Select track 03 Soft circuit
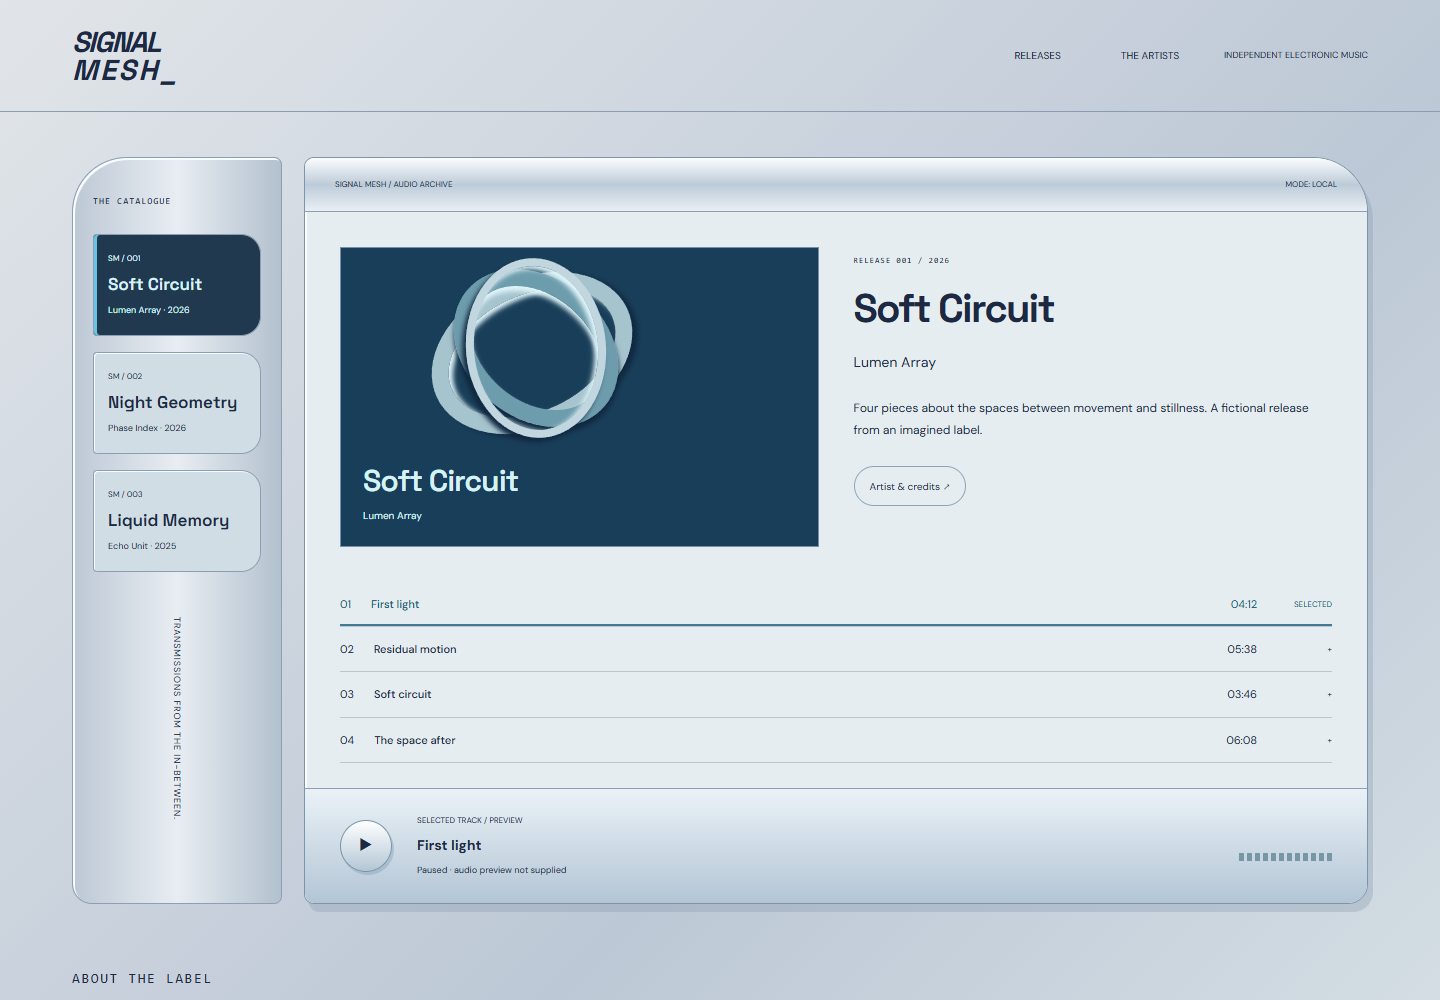The width and height of the screenshot is (1440, 1000). [835, 694]
